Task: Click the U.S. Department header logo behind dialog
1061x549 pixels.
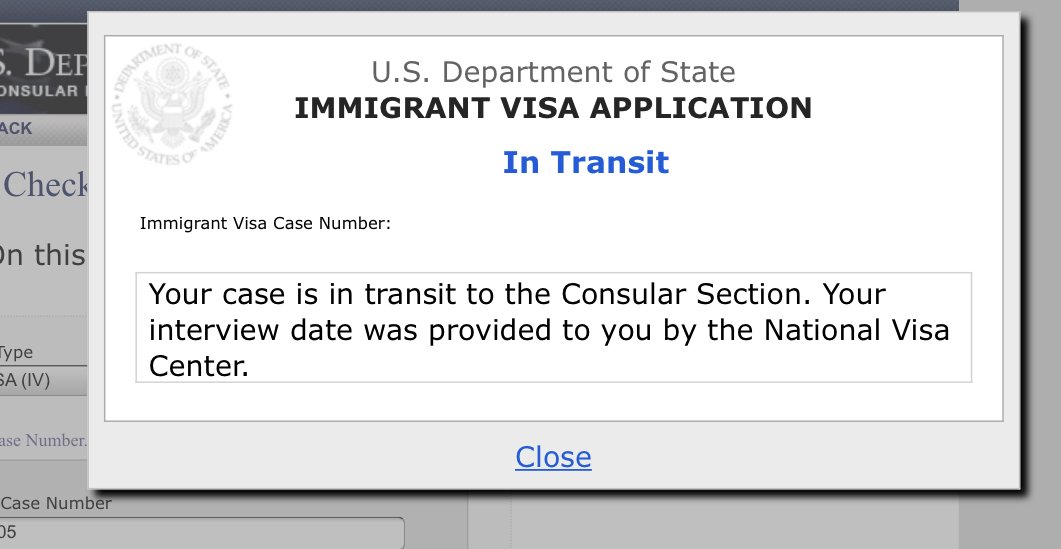Action: click(x=43, y=63)
